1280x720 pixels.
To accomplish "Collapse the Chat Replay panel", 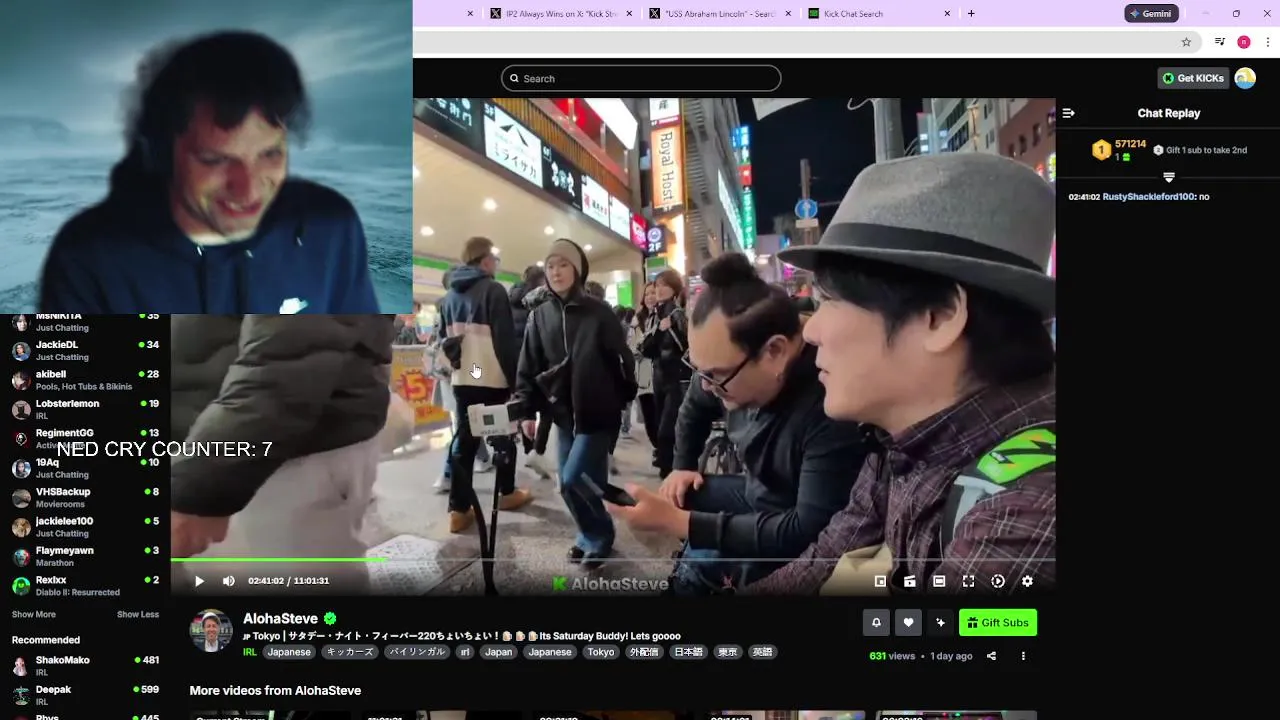I will [1068, 113].
